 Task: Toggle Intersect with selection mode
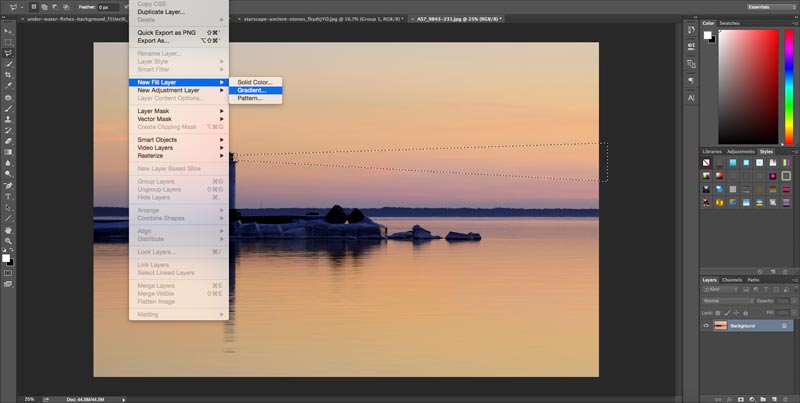66,7
